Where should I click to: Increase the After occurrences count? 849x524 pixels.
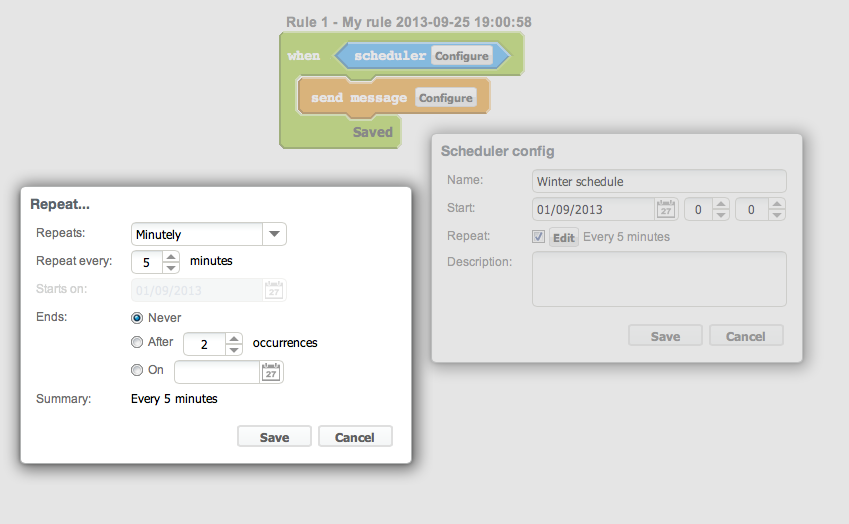point(234,338)
